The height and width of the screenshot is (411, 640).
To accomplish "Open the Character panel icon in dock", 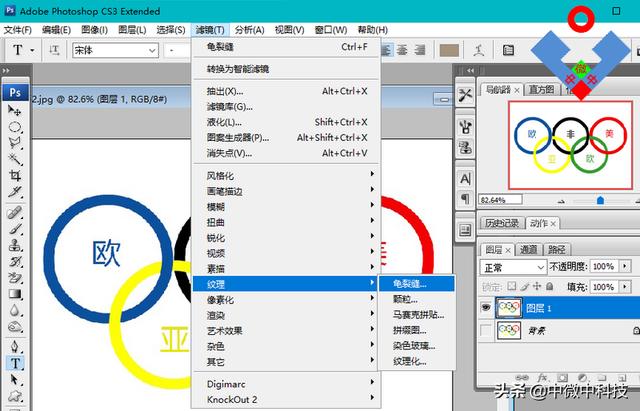I will click(465, 178).
